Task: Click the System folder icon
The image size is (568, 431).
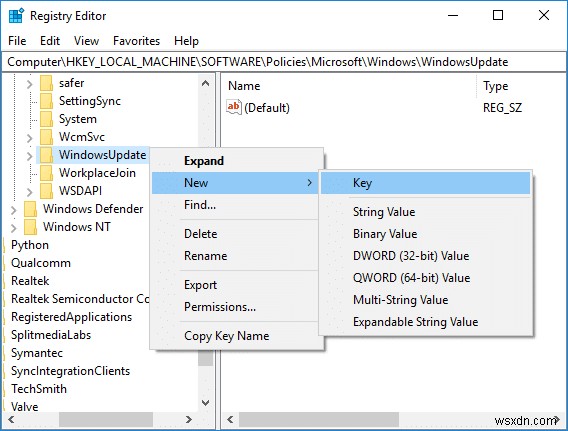Action: tap(46, 119)
